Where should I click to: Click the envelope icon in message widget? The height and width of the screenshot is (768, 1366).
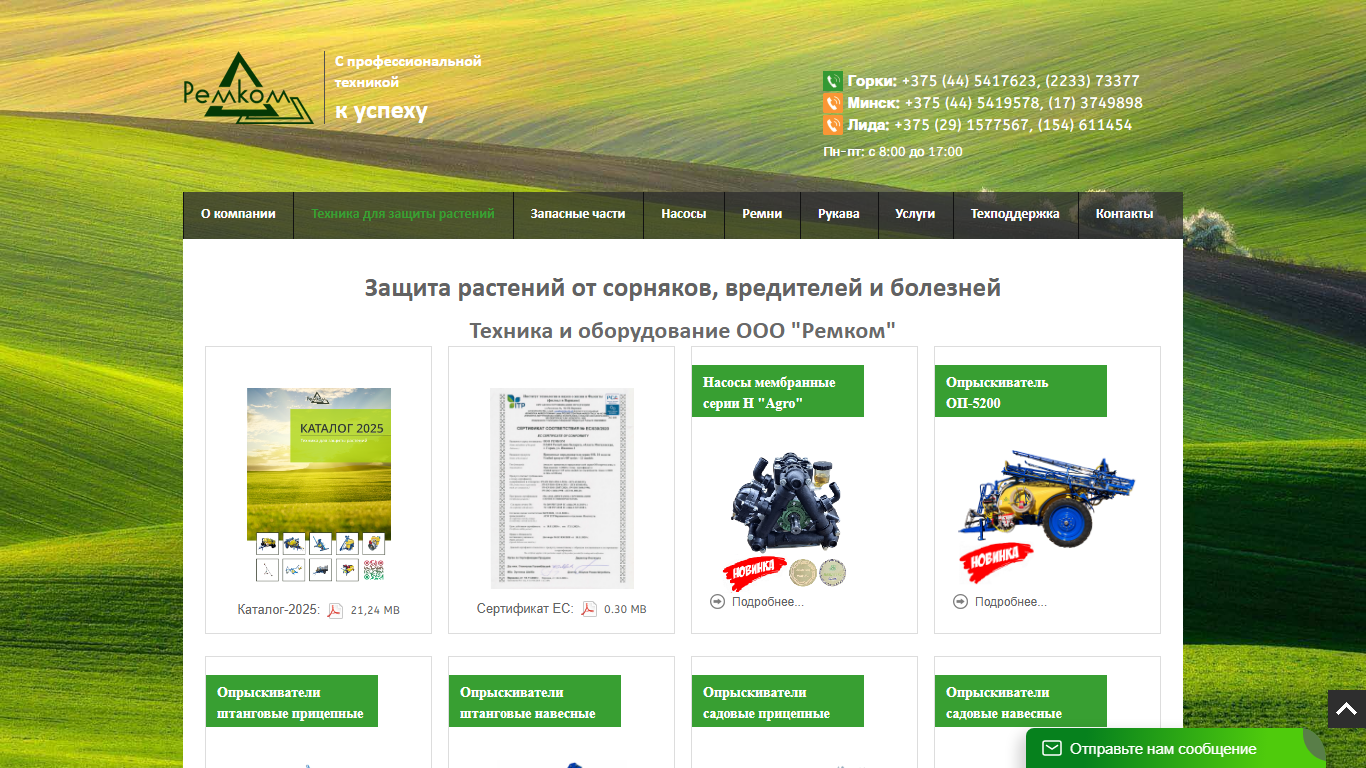pos(1052,748)
